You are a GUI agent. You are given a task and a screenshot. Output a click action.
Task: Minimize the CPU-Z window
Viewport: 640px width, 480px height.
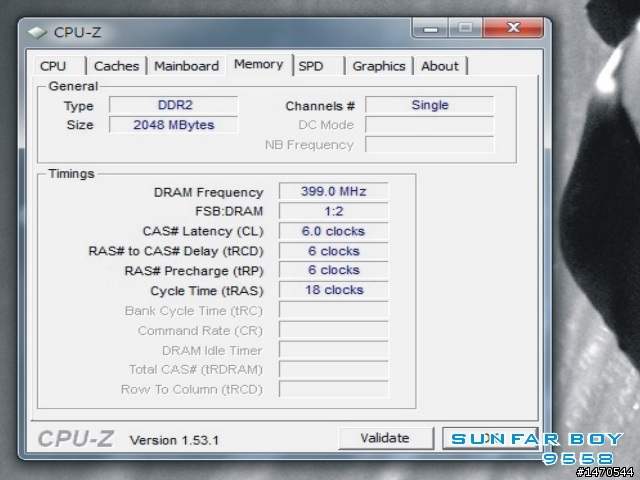[x=431, y=28]
